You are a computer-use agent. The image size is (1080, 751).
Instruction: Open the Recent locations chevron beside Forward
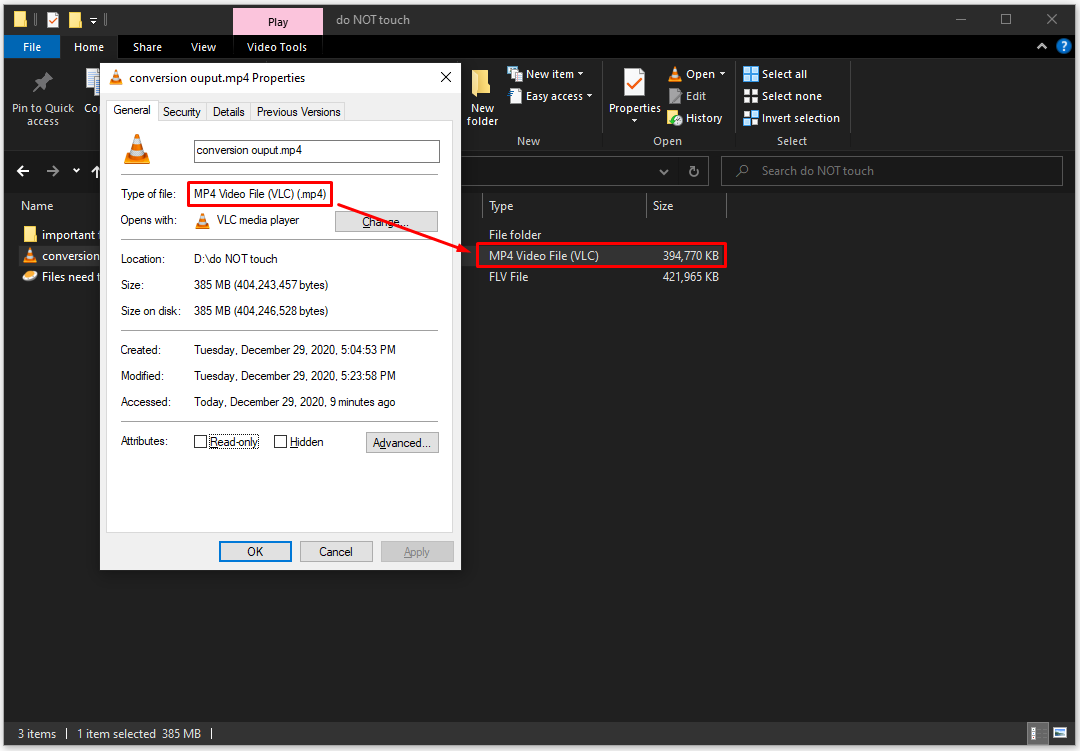coord(76,171)
